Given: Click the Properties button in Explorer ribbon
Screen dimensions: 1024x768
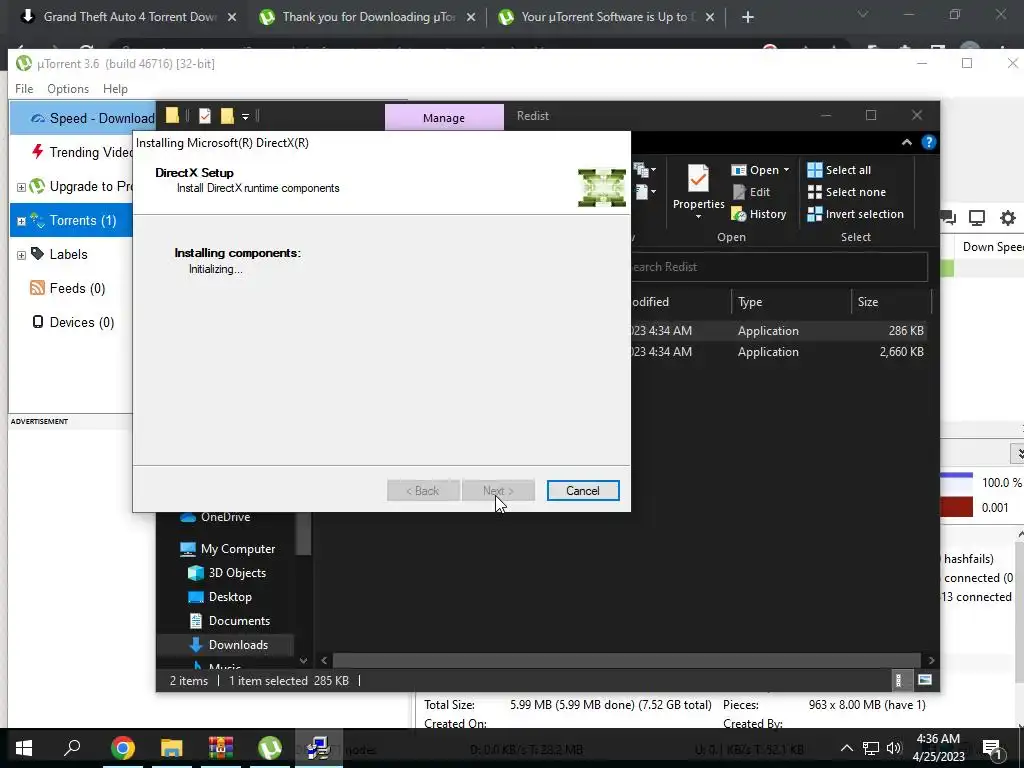Looking at the screenshot, I should [x=698, y=191].
